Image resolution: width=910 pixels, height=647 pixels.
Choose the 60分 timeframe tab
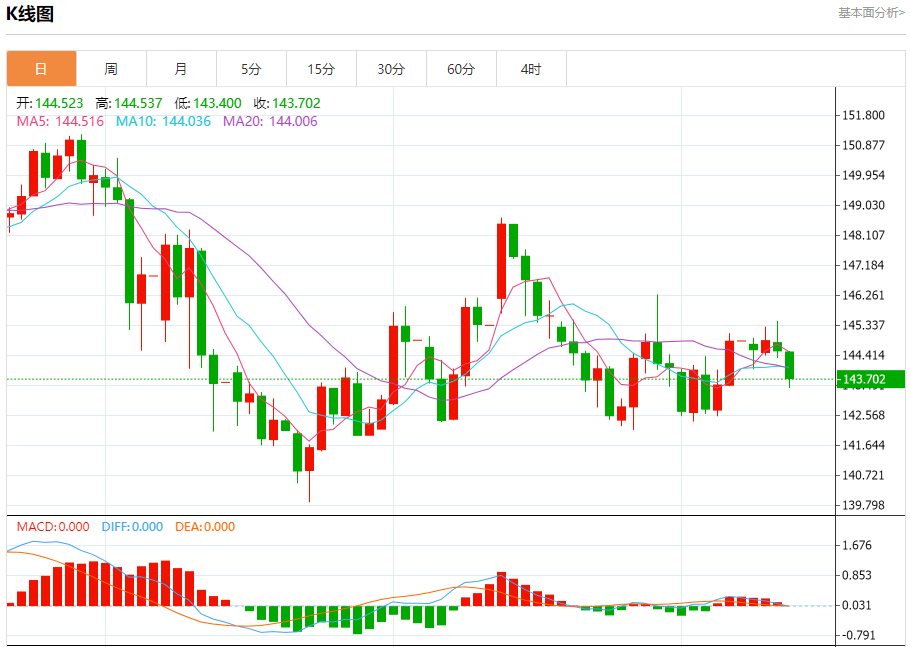pyautogui.click(x=461, y=69)
